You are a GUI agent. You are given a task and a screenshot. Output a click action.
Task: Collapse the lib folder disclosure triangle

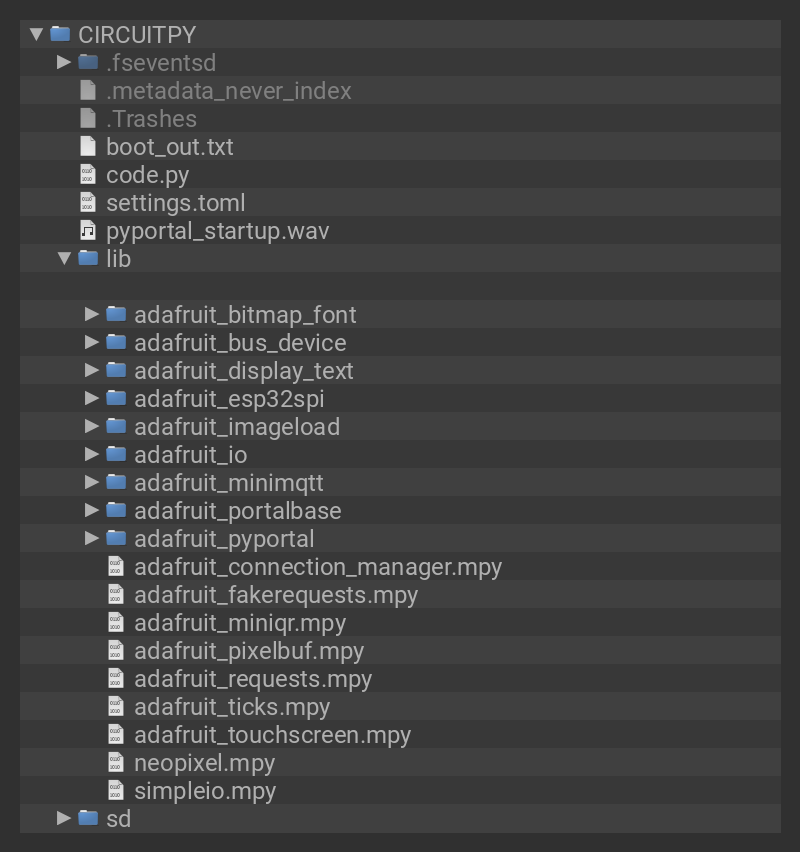[64, 258]
